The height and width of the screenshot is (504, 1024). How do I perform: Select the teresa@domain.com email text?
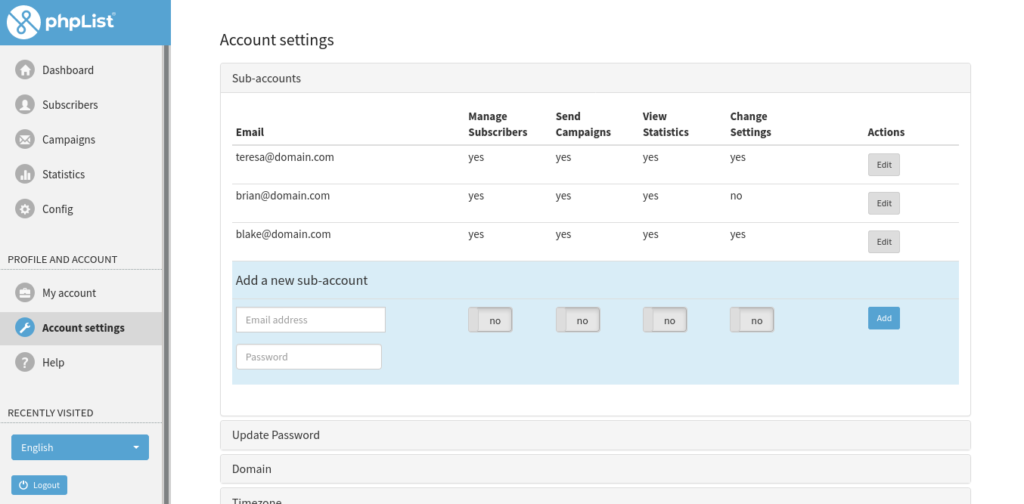285,157
